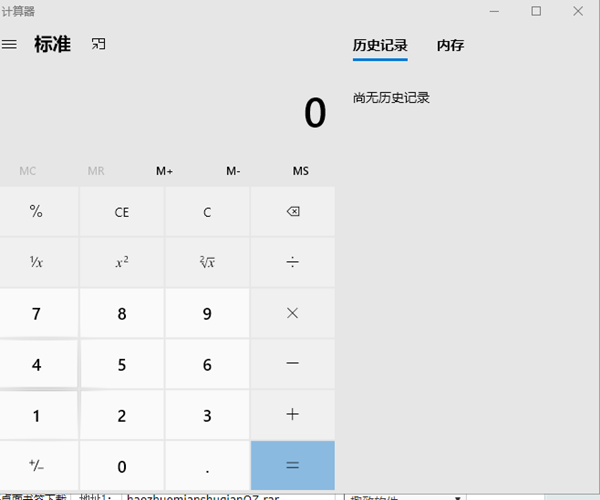Toggle the keep-on-top window icon
Image resolution: width=600 pixels, height=500 pixels.
tap(98, 45)
